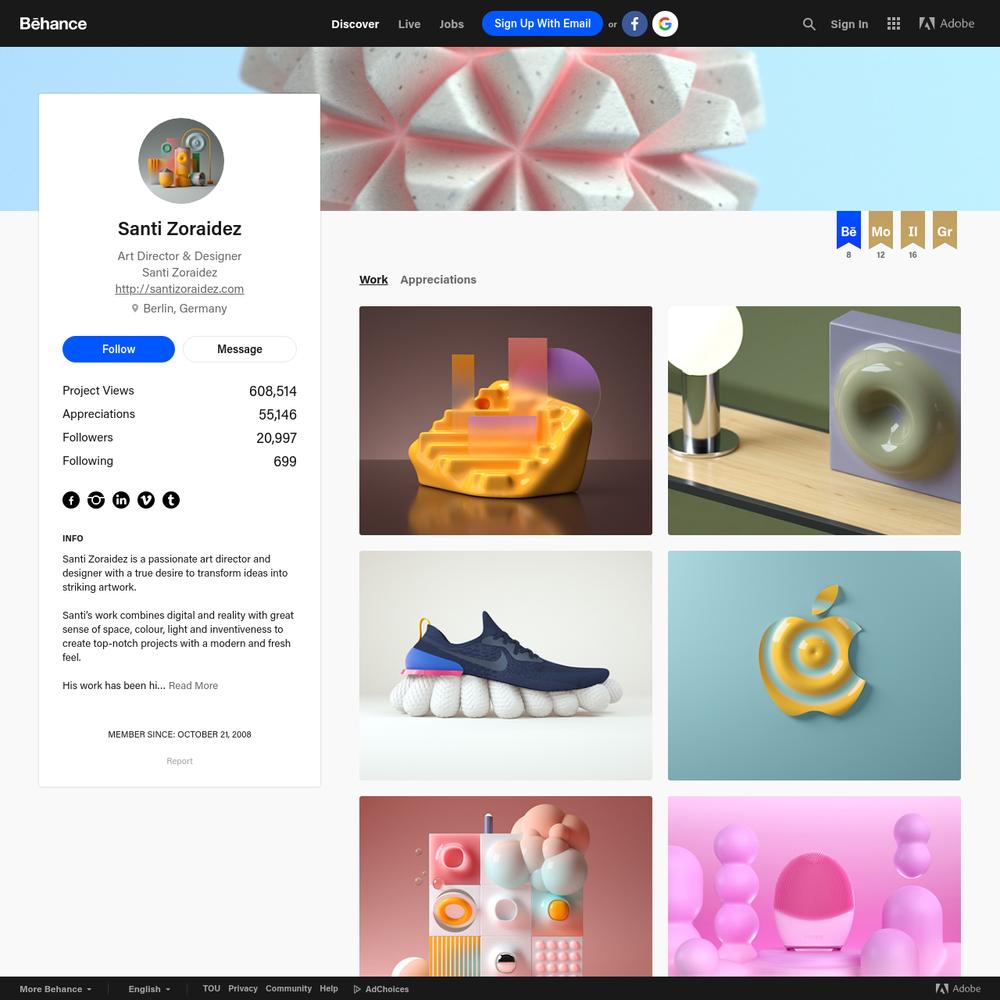Screen dimensions: 1000x1000
Task: Open the Nike sneaker project thumbnail
Action: tap(506, 665)
